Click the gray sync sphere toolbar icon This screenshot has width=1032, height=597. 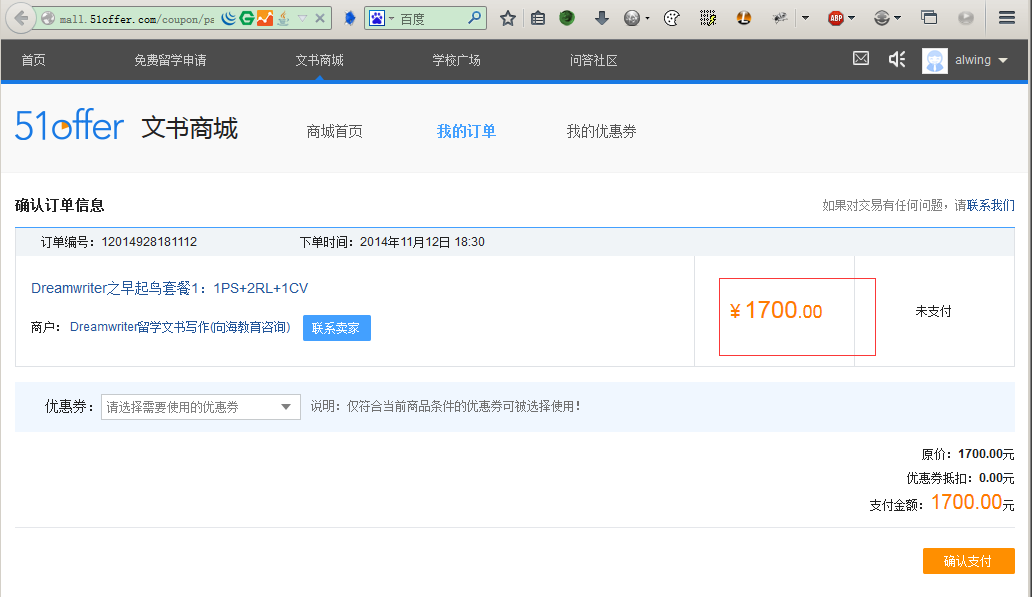pyautogui.click(x=882, y=18)
